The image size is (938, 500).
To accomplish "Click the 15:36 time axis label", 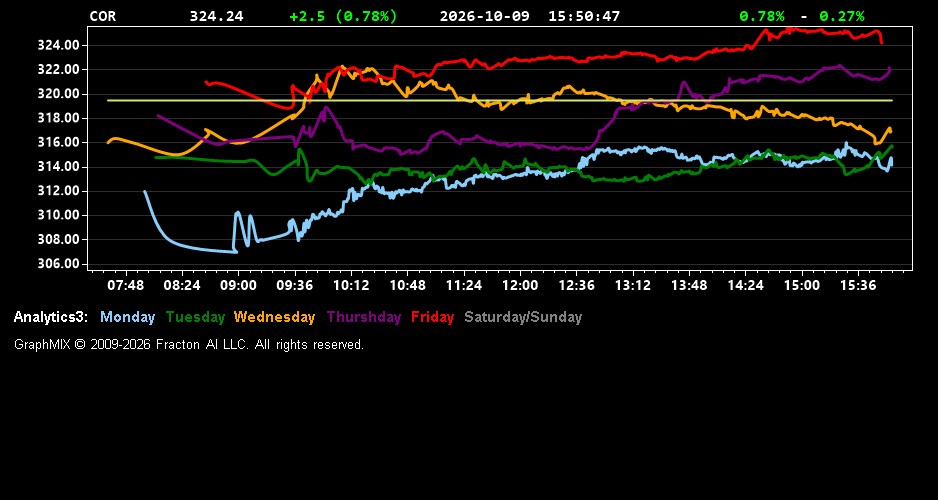I will click(x=858, y=286).
